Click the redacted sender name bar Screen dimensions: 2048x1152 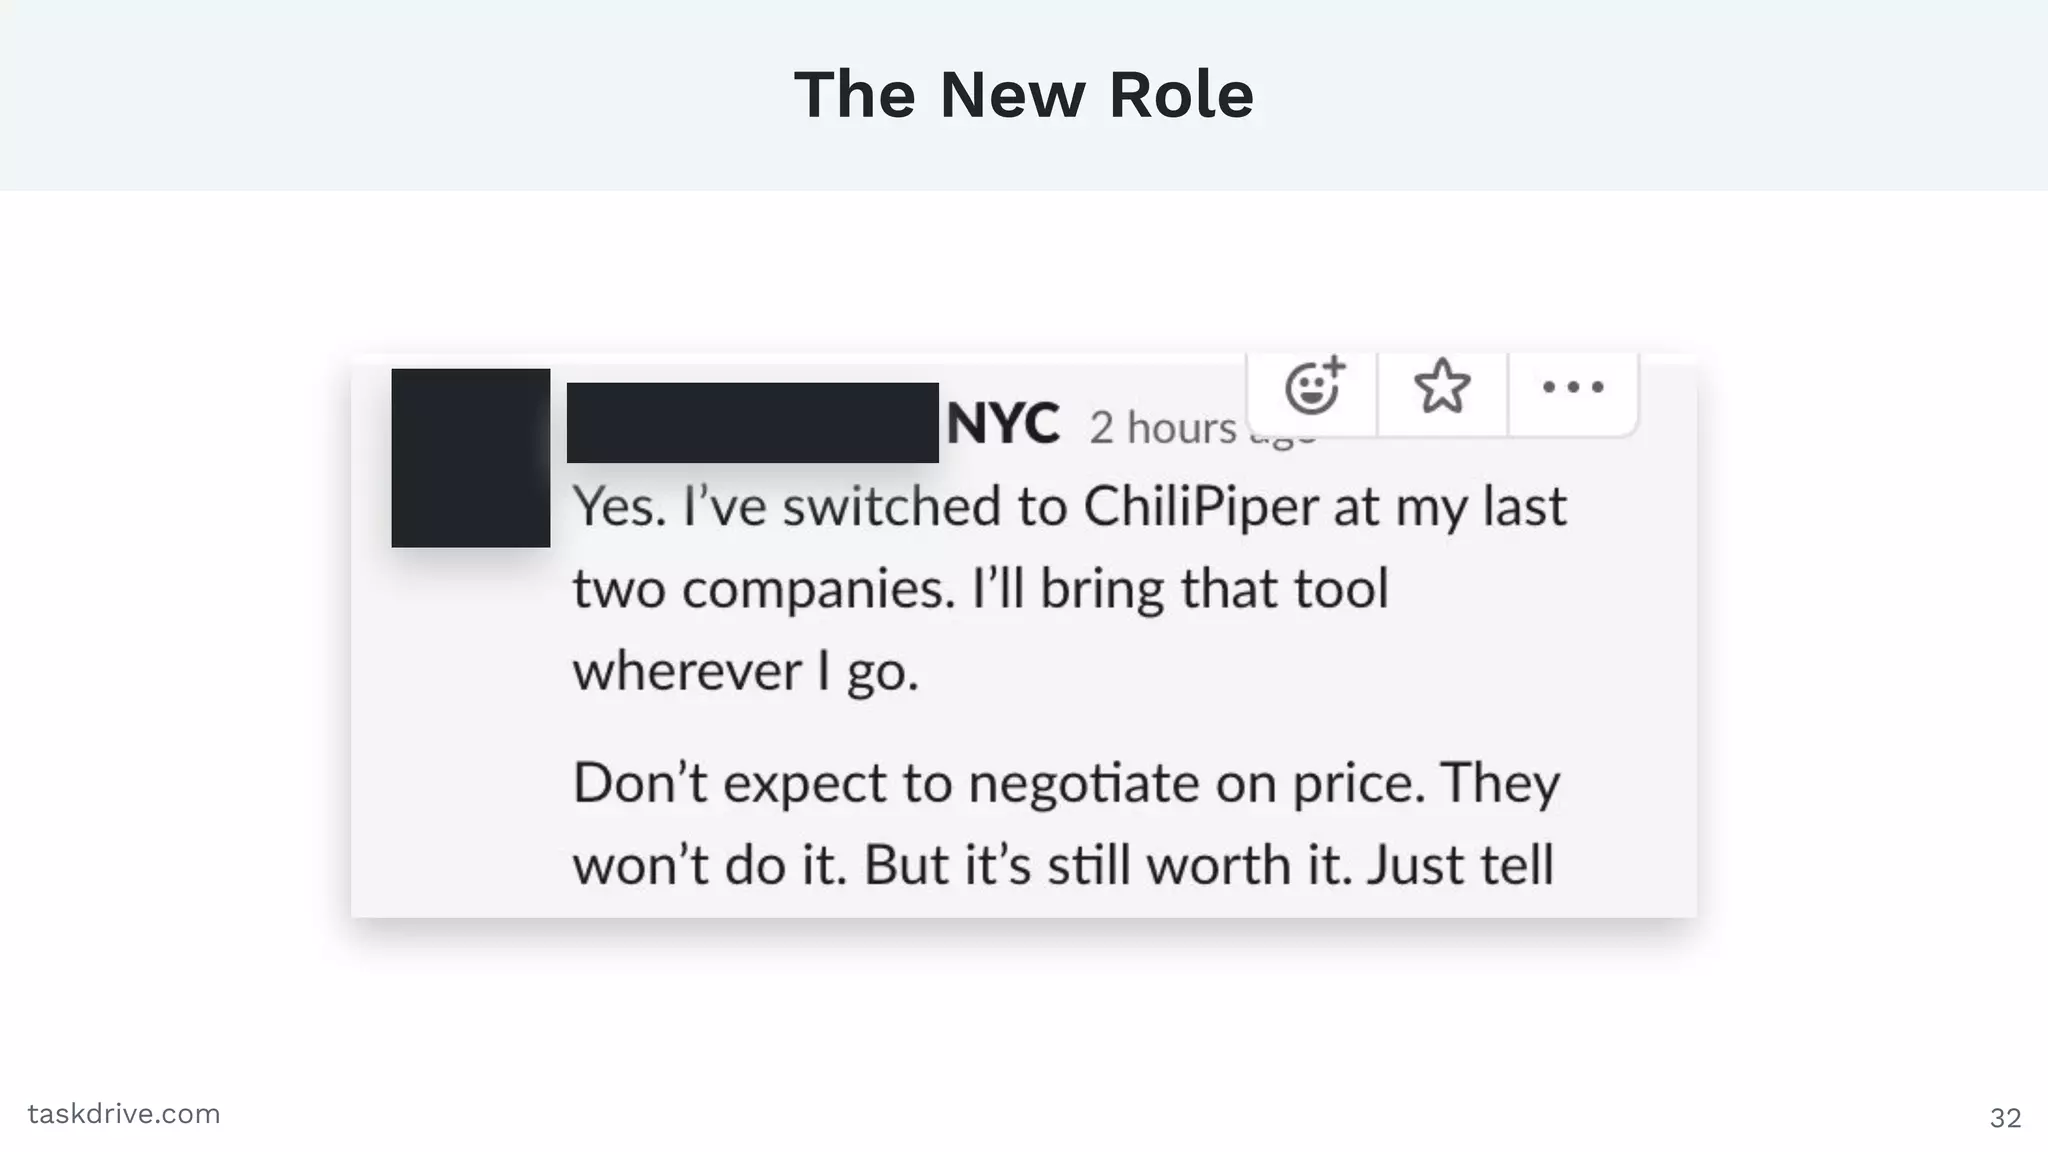point(752,423)
